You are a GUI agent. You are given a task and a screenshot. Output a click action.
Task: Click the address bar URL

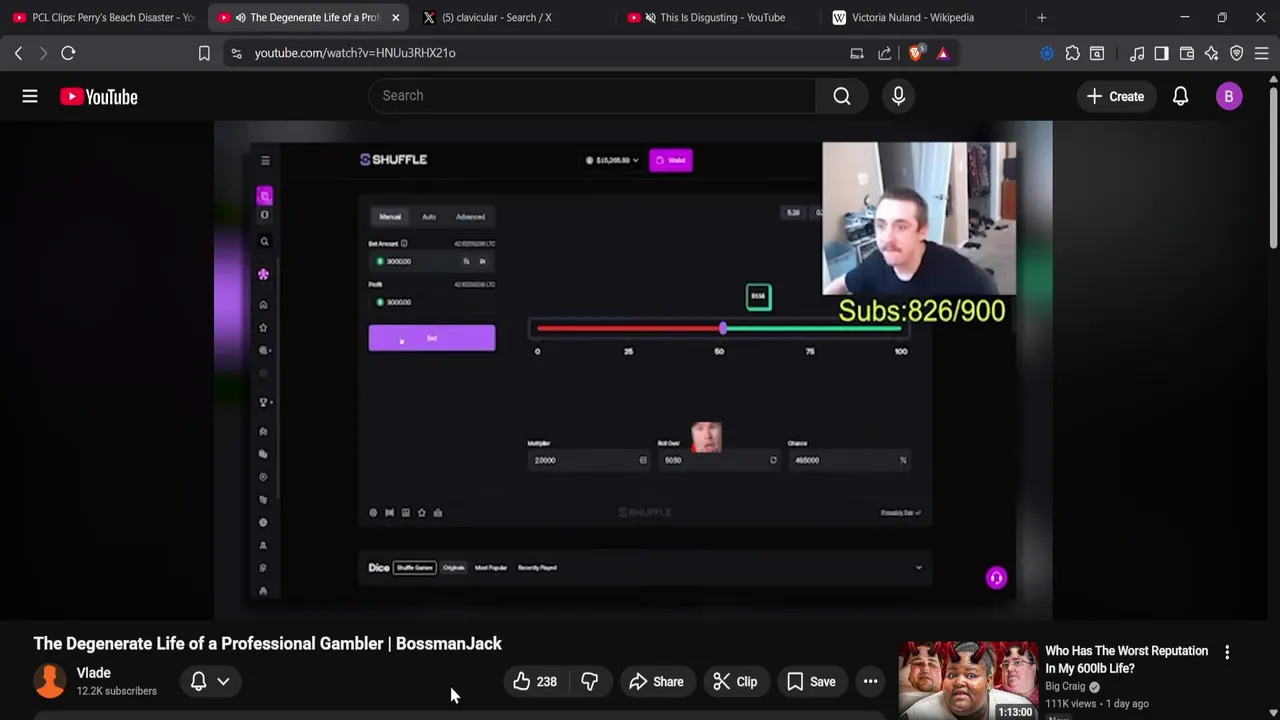[355, 53]
